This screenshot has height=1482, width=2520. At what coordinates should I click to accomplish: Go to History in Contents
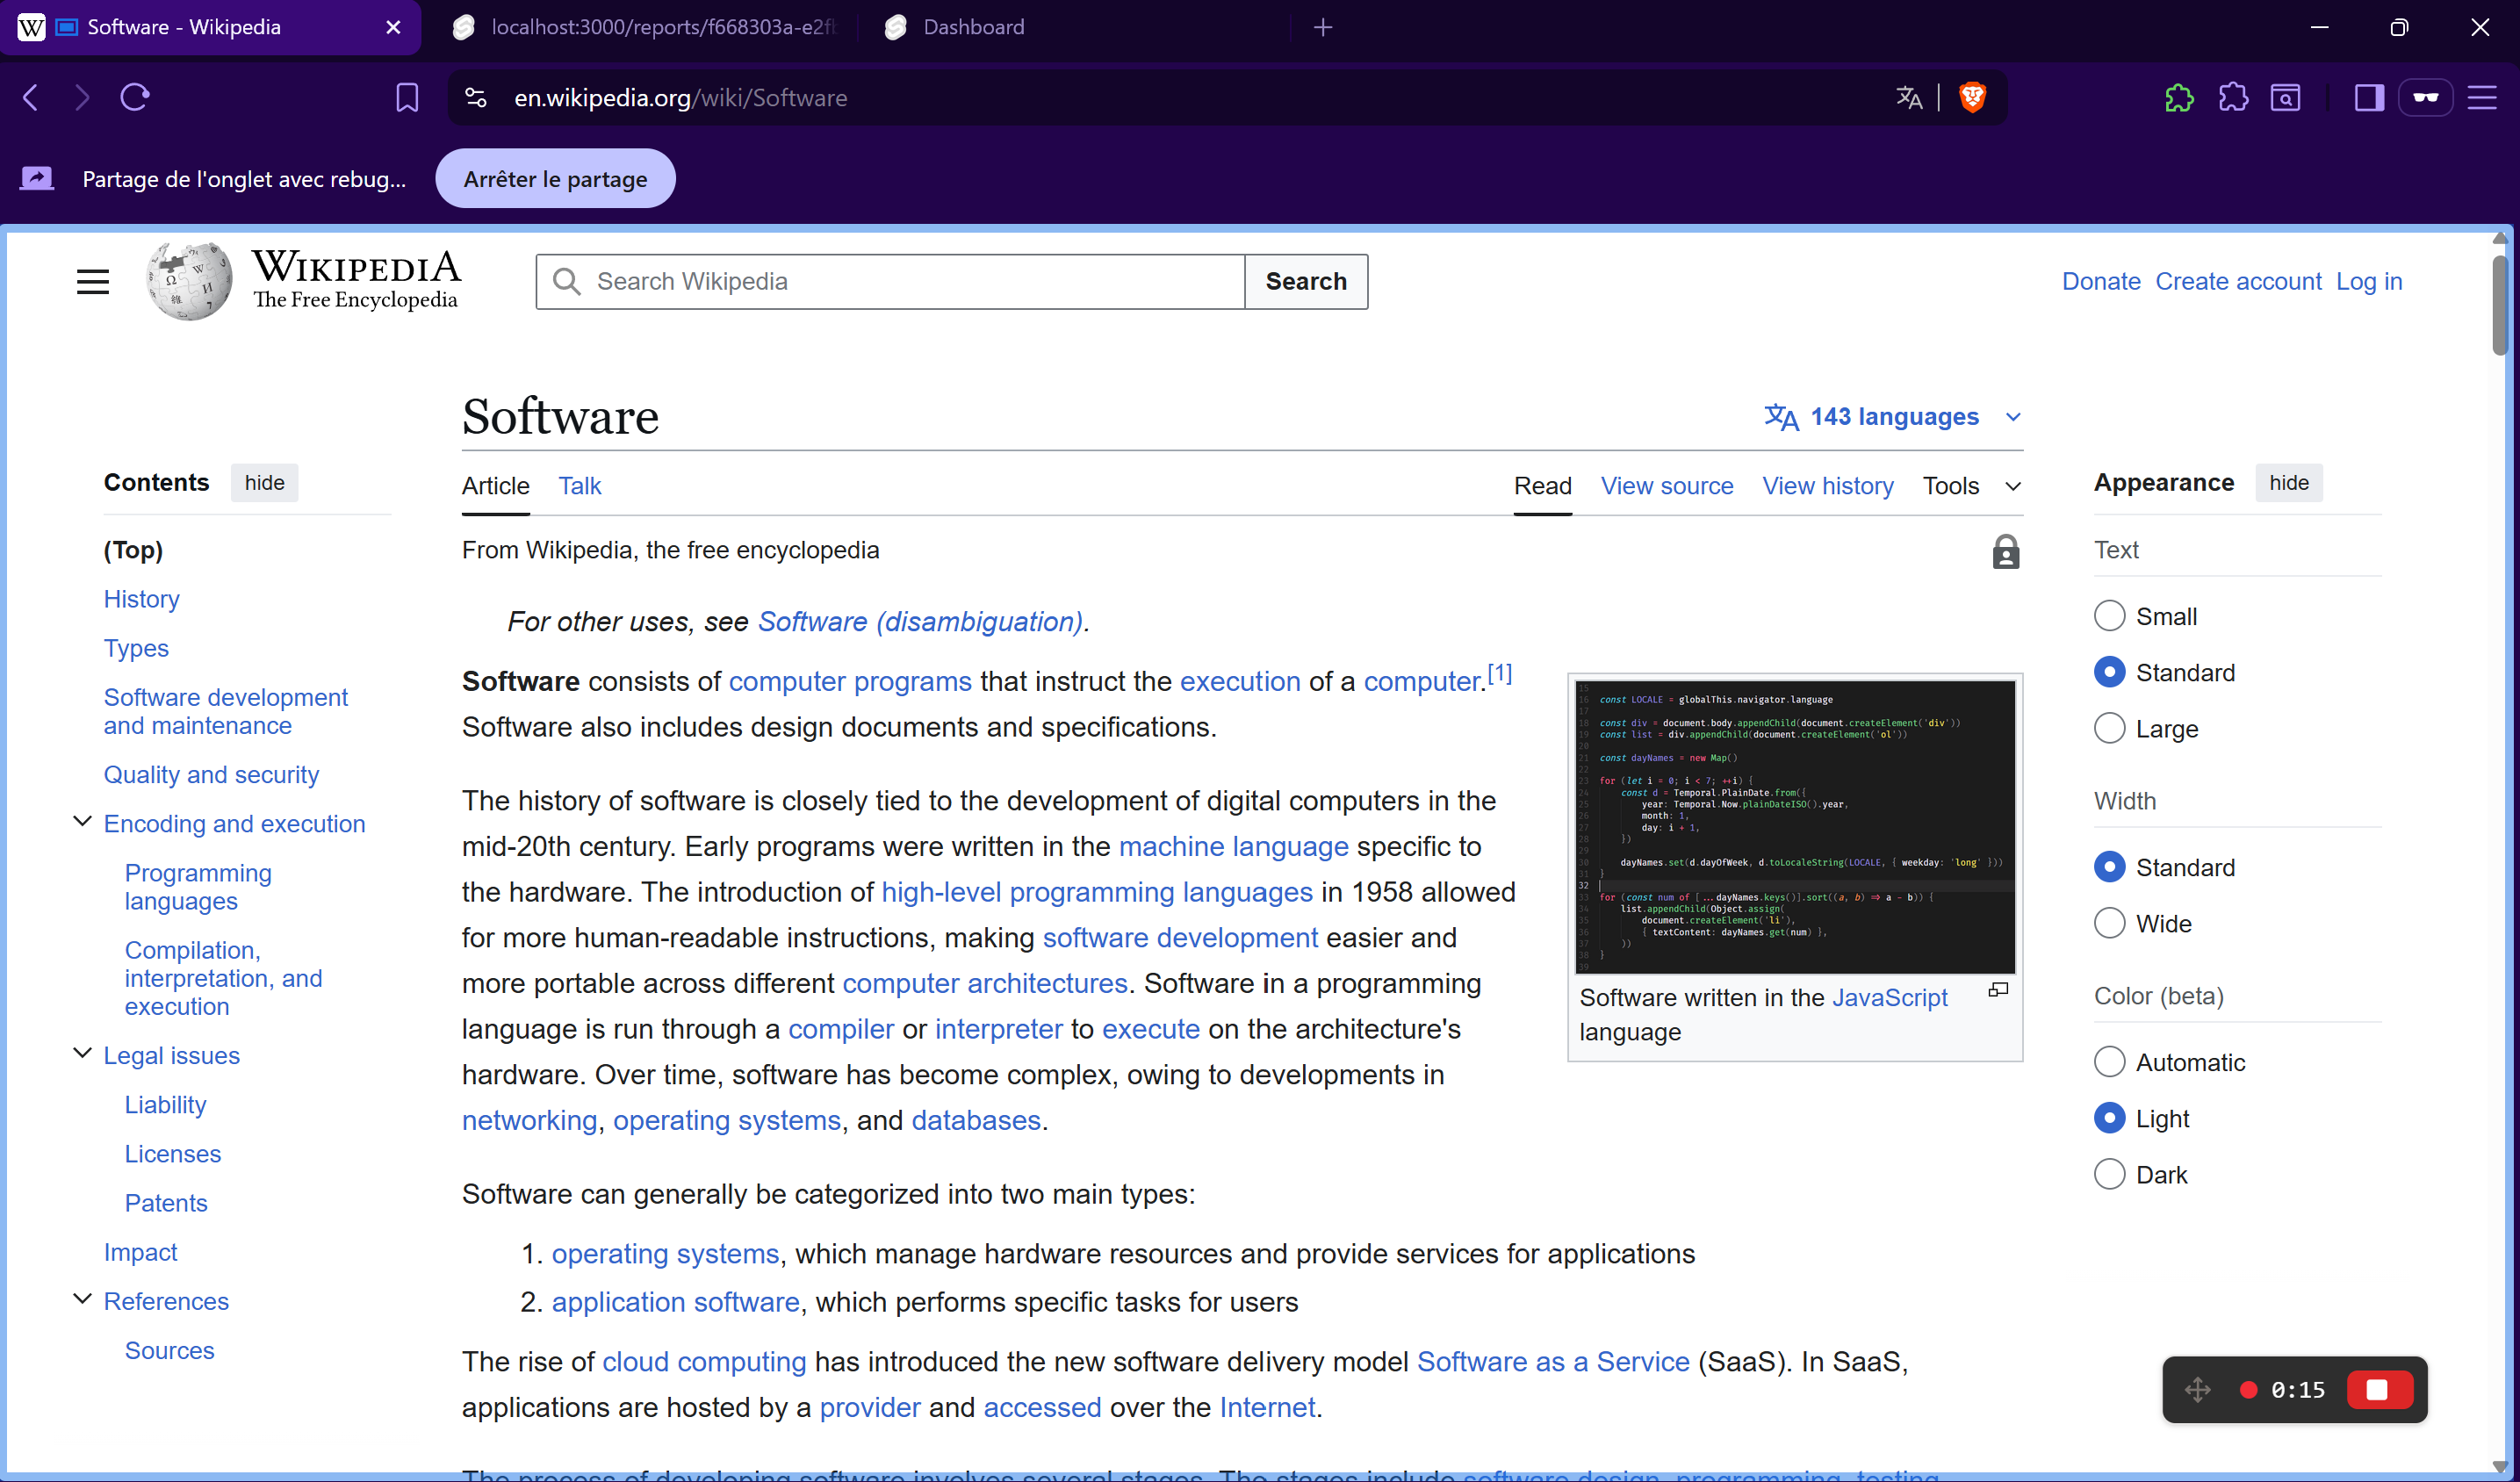coord(142,599)
